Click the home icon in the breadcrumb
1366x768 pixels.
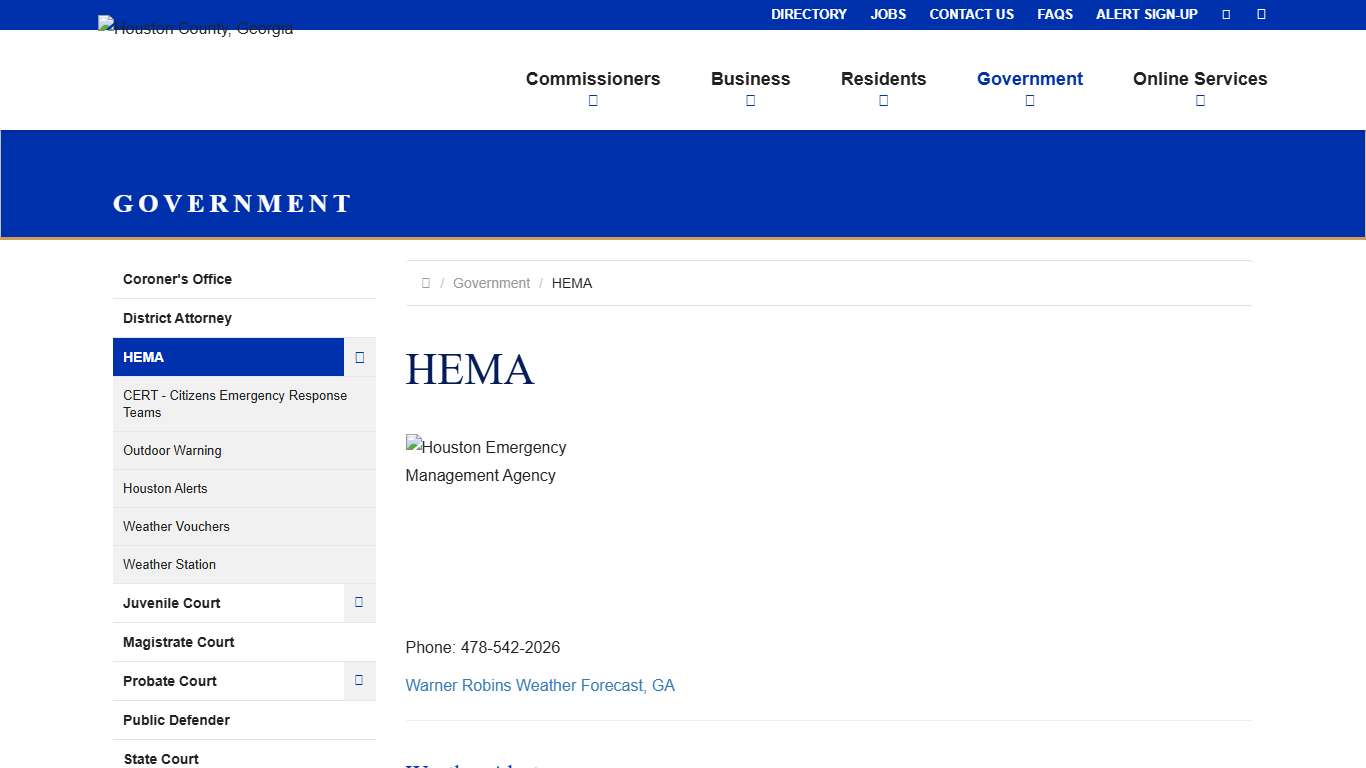pos(425,283)
